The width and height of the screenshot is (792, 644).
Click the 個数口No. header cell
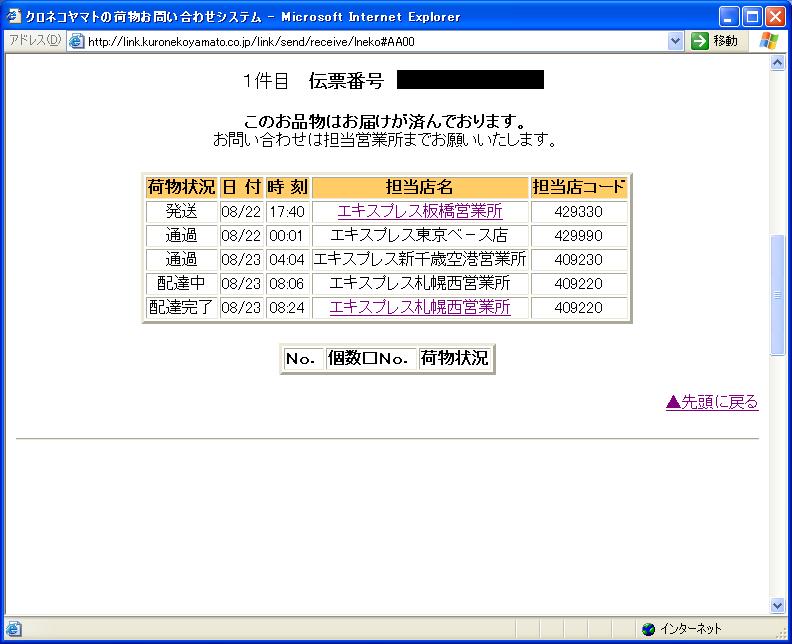click(x=371, y=359)
